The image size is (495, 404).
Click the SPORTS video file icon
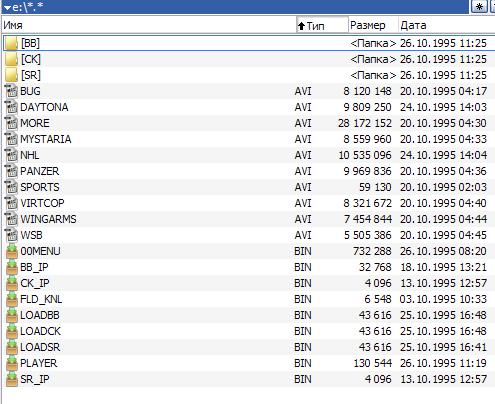tap(11, 187)
